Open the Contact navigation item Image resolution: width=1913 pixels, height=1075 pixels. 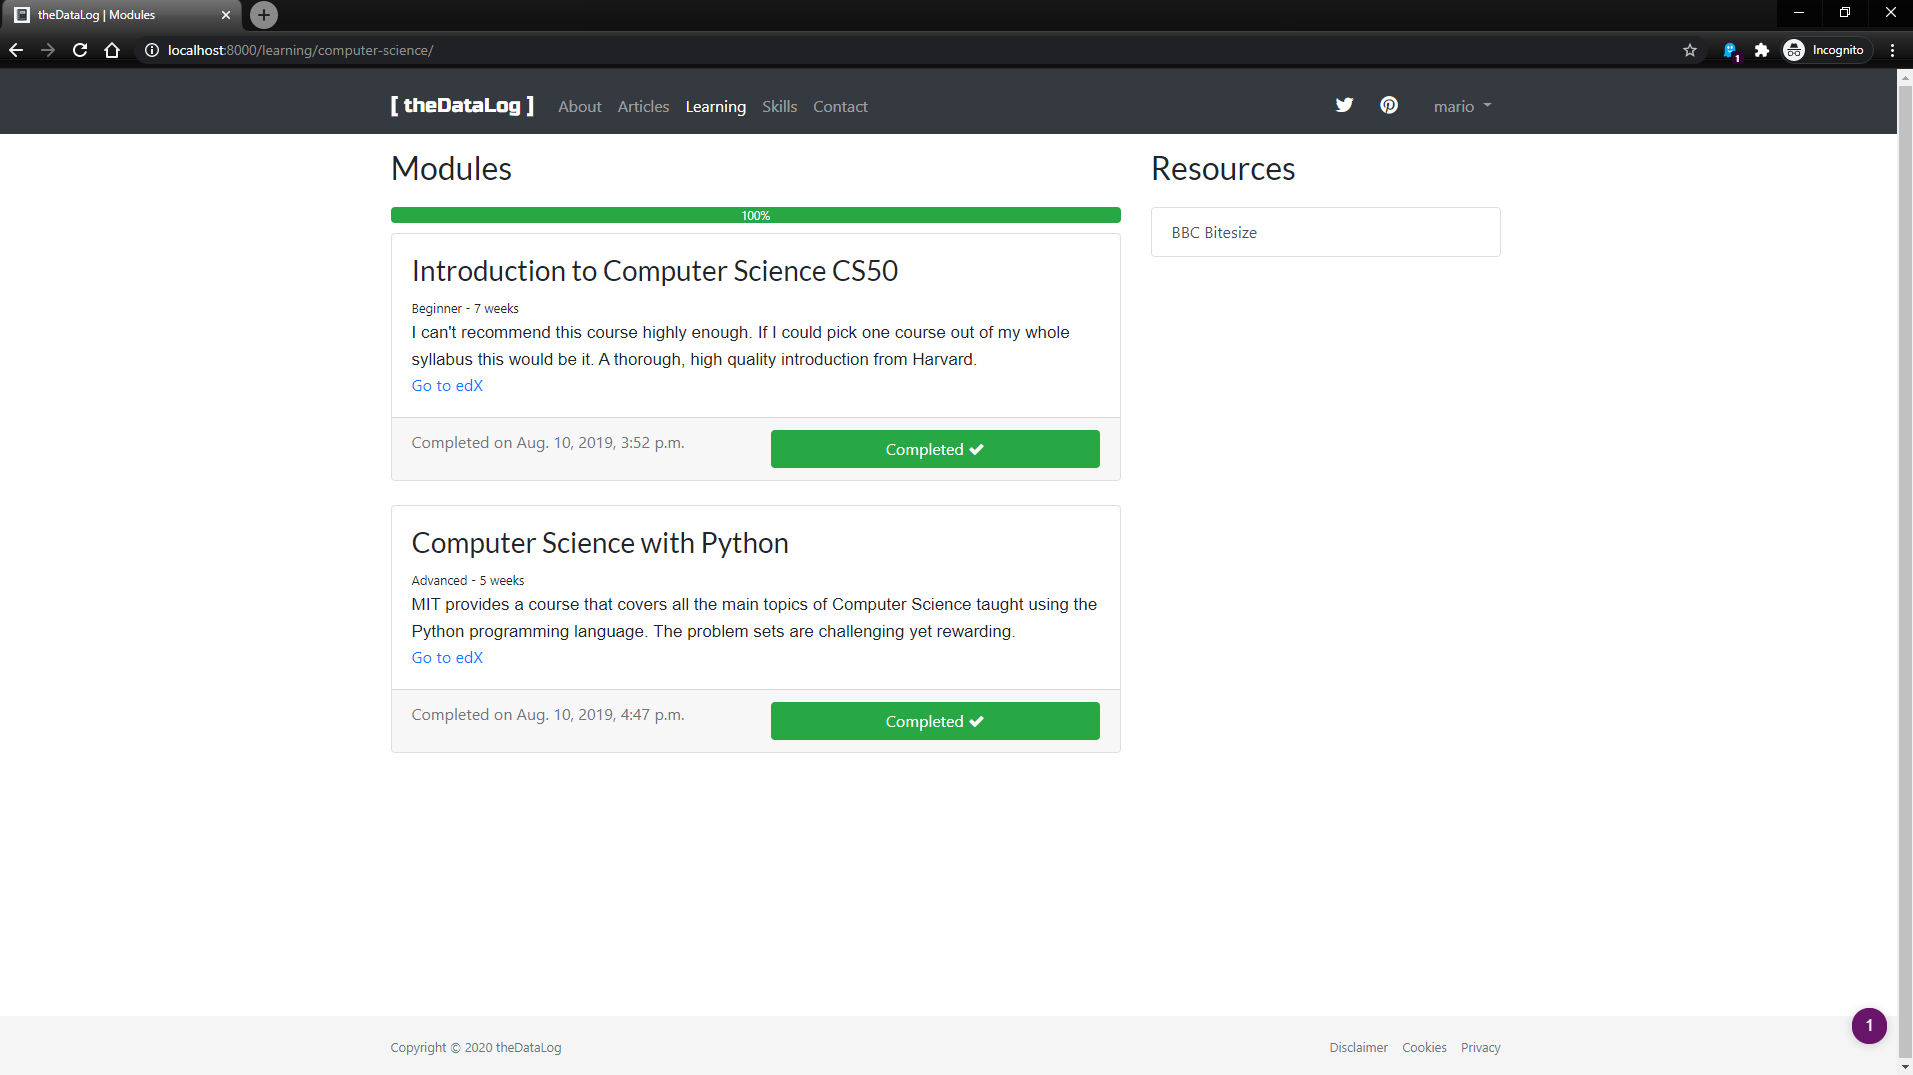pos(840,106)
